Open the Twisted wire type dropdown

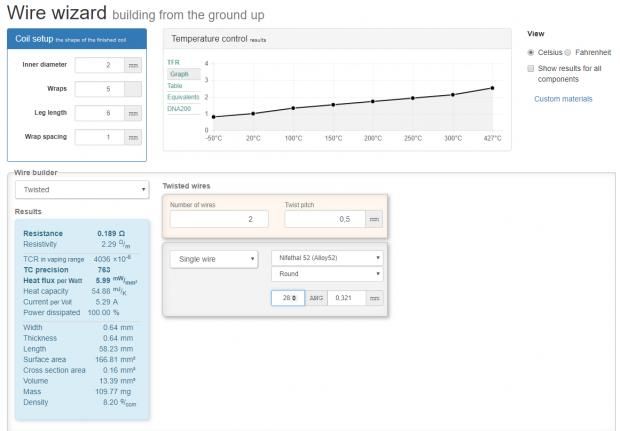point(82,189)
